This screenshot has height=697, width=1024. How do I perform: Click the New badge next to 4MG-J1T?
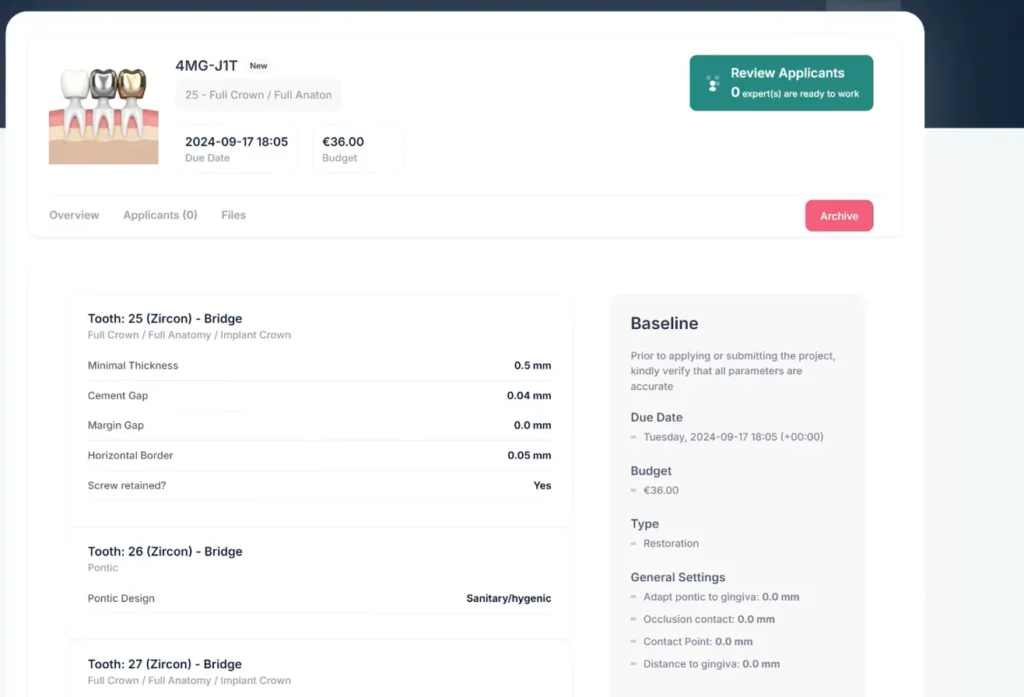click(x=258, y=66)
